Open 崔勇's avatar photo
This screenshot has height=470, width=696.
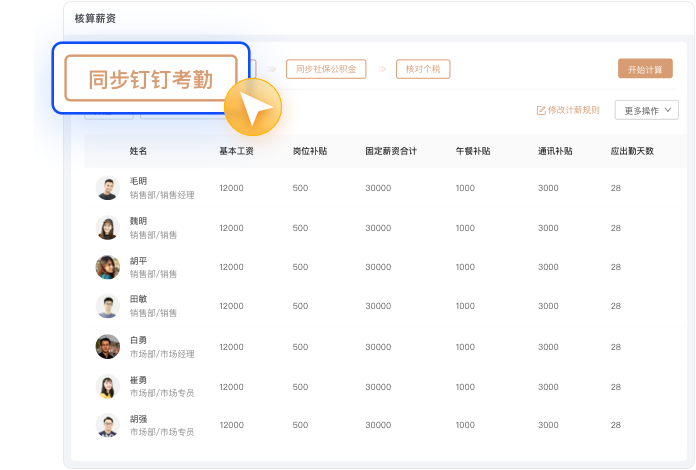(108, 387)
